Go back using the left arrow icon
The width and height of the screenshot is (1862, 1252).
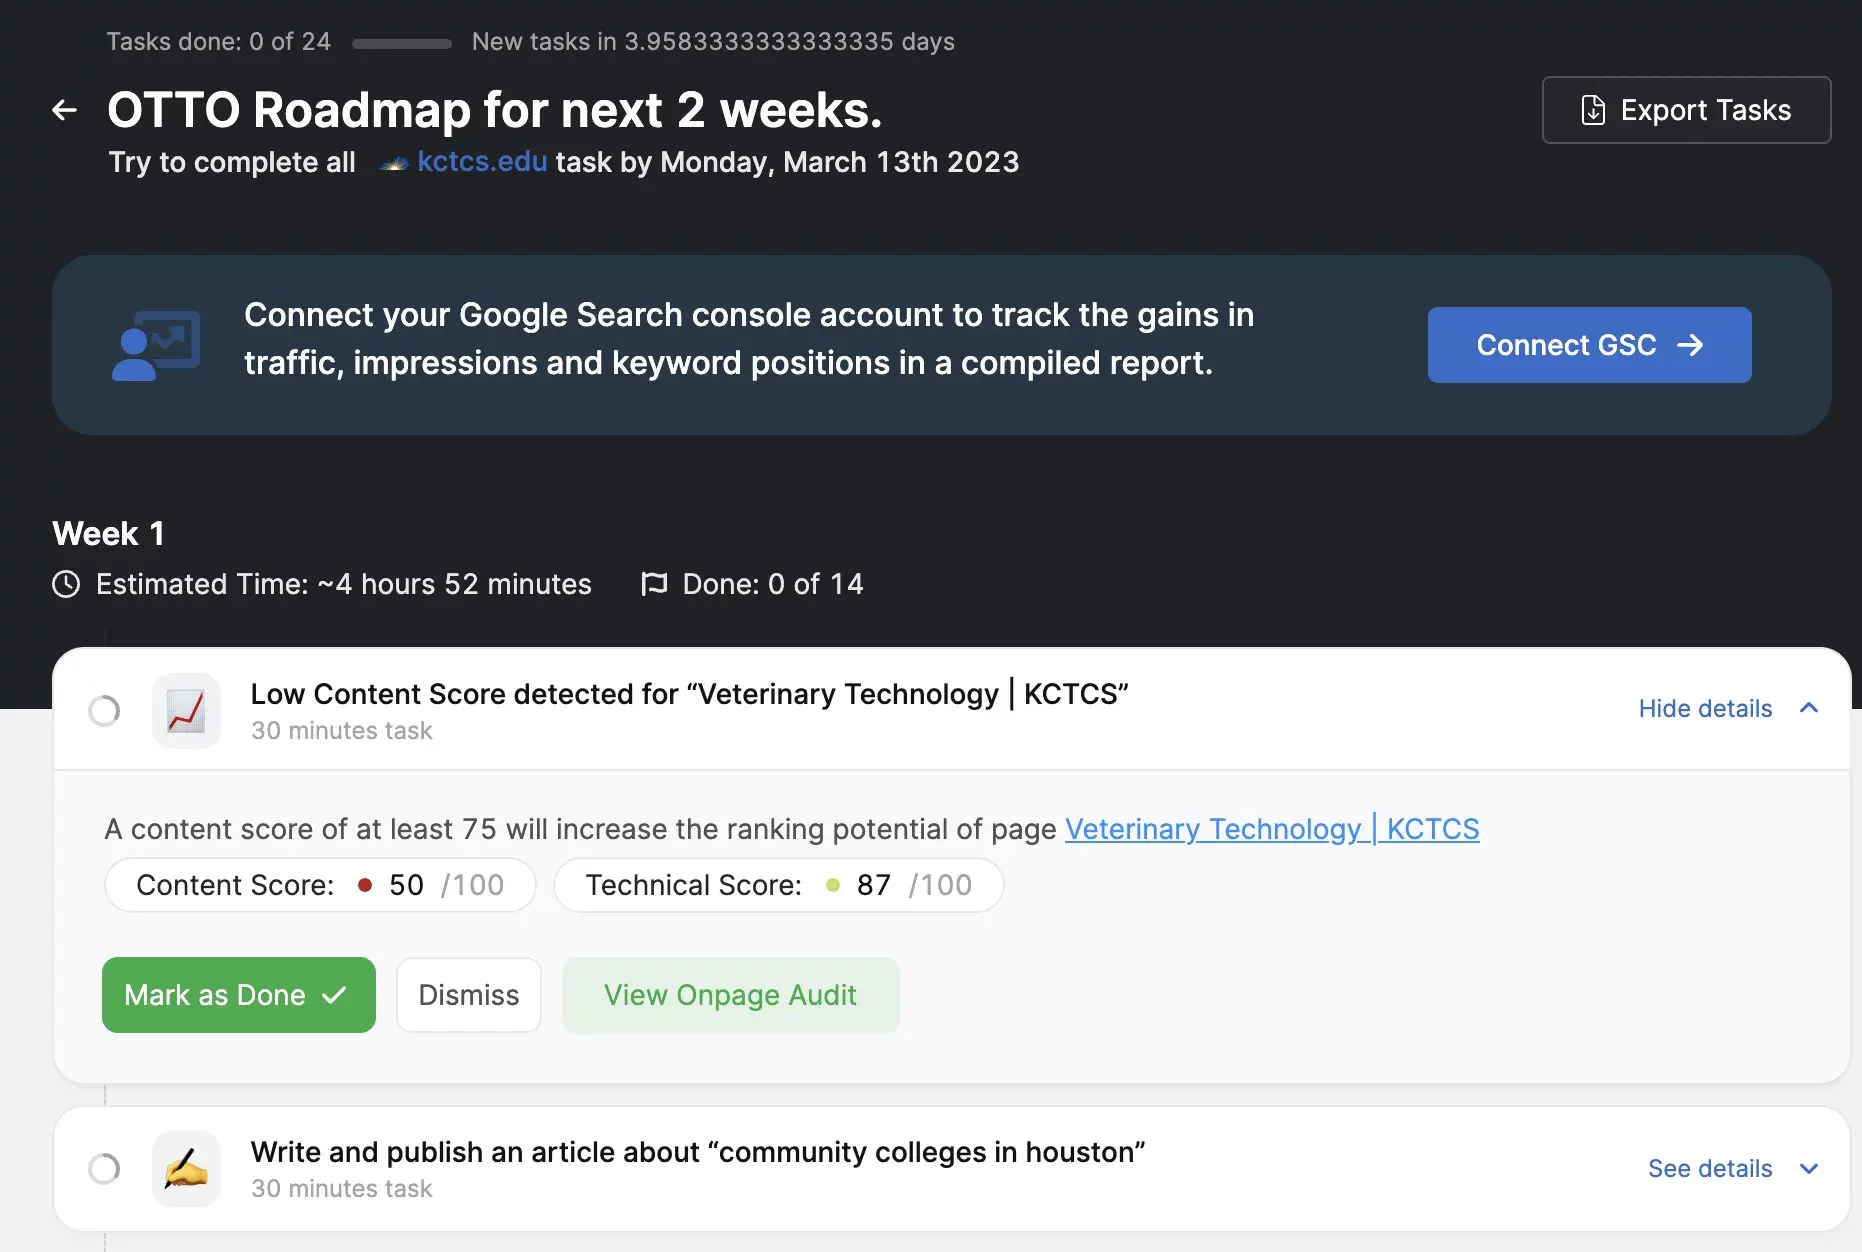tap(65, 110)
